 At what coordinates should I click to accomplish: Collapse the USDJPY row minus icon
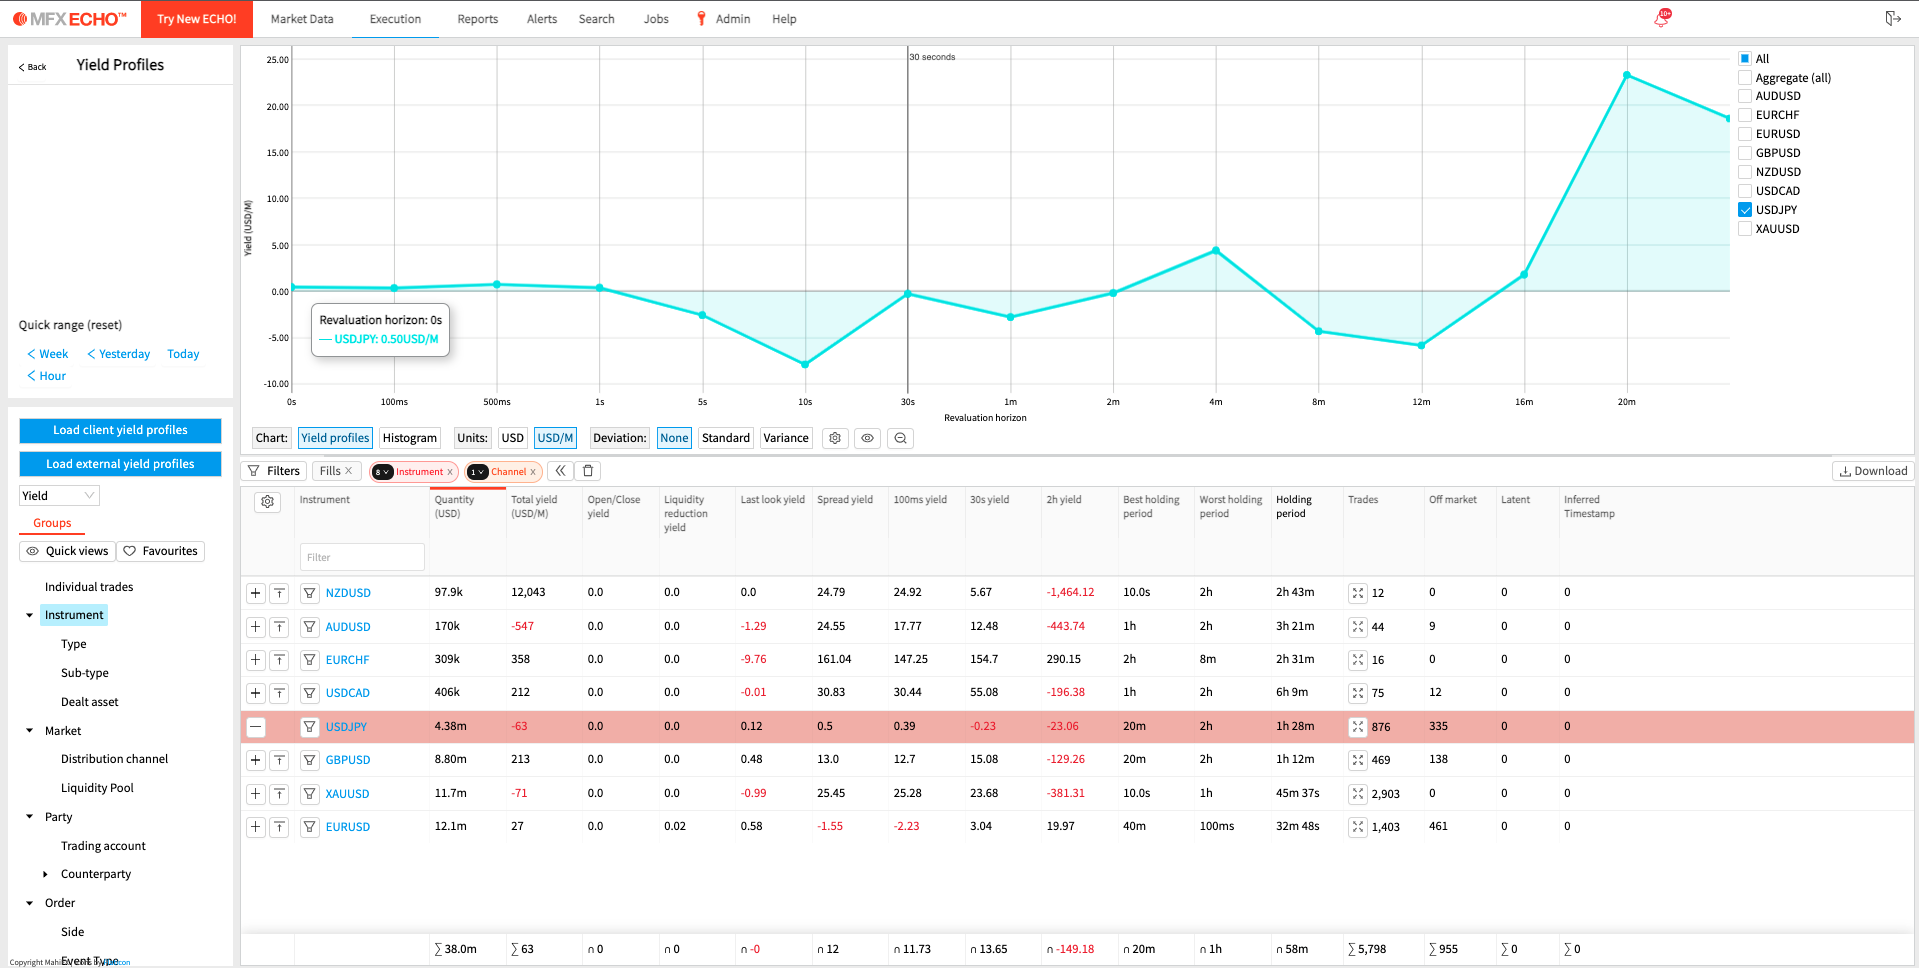click(256, 727)
